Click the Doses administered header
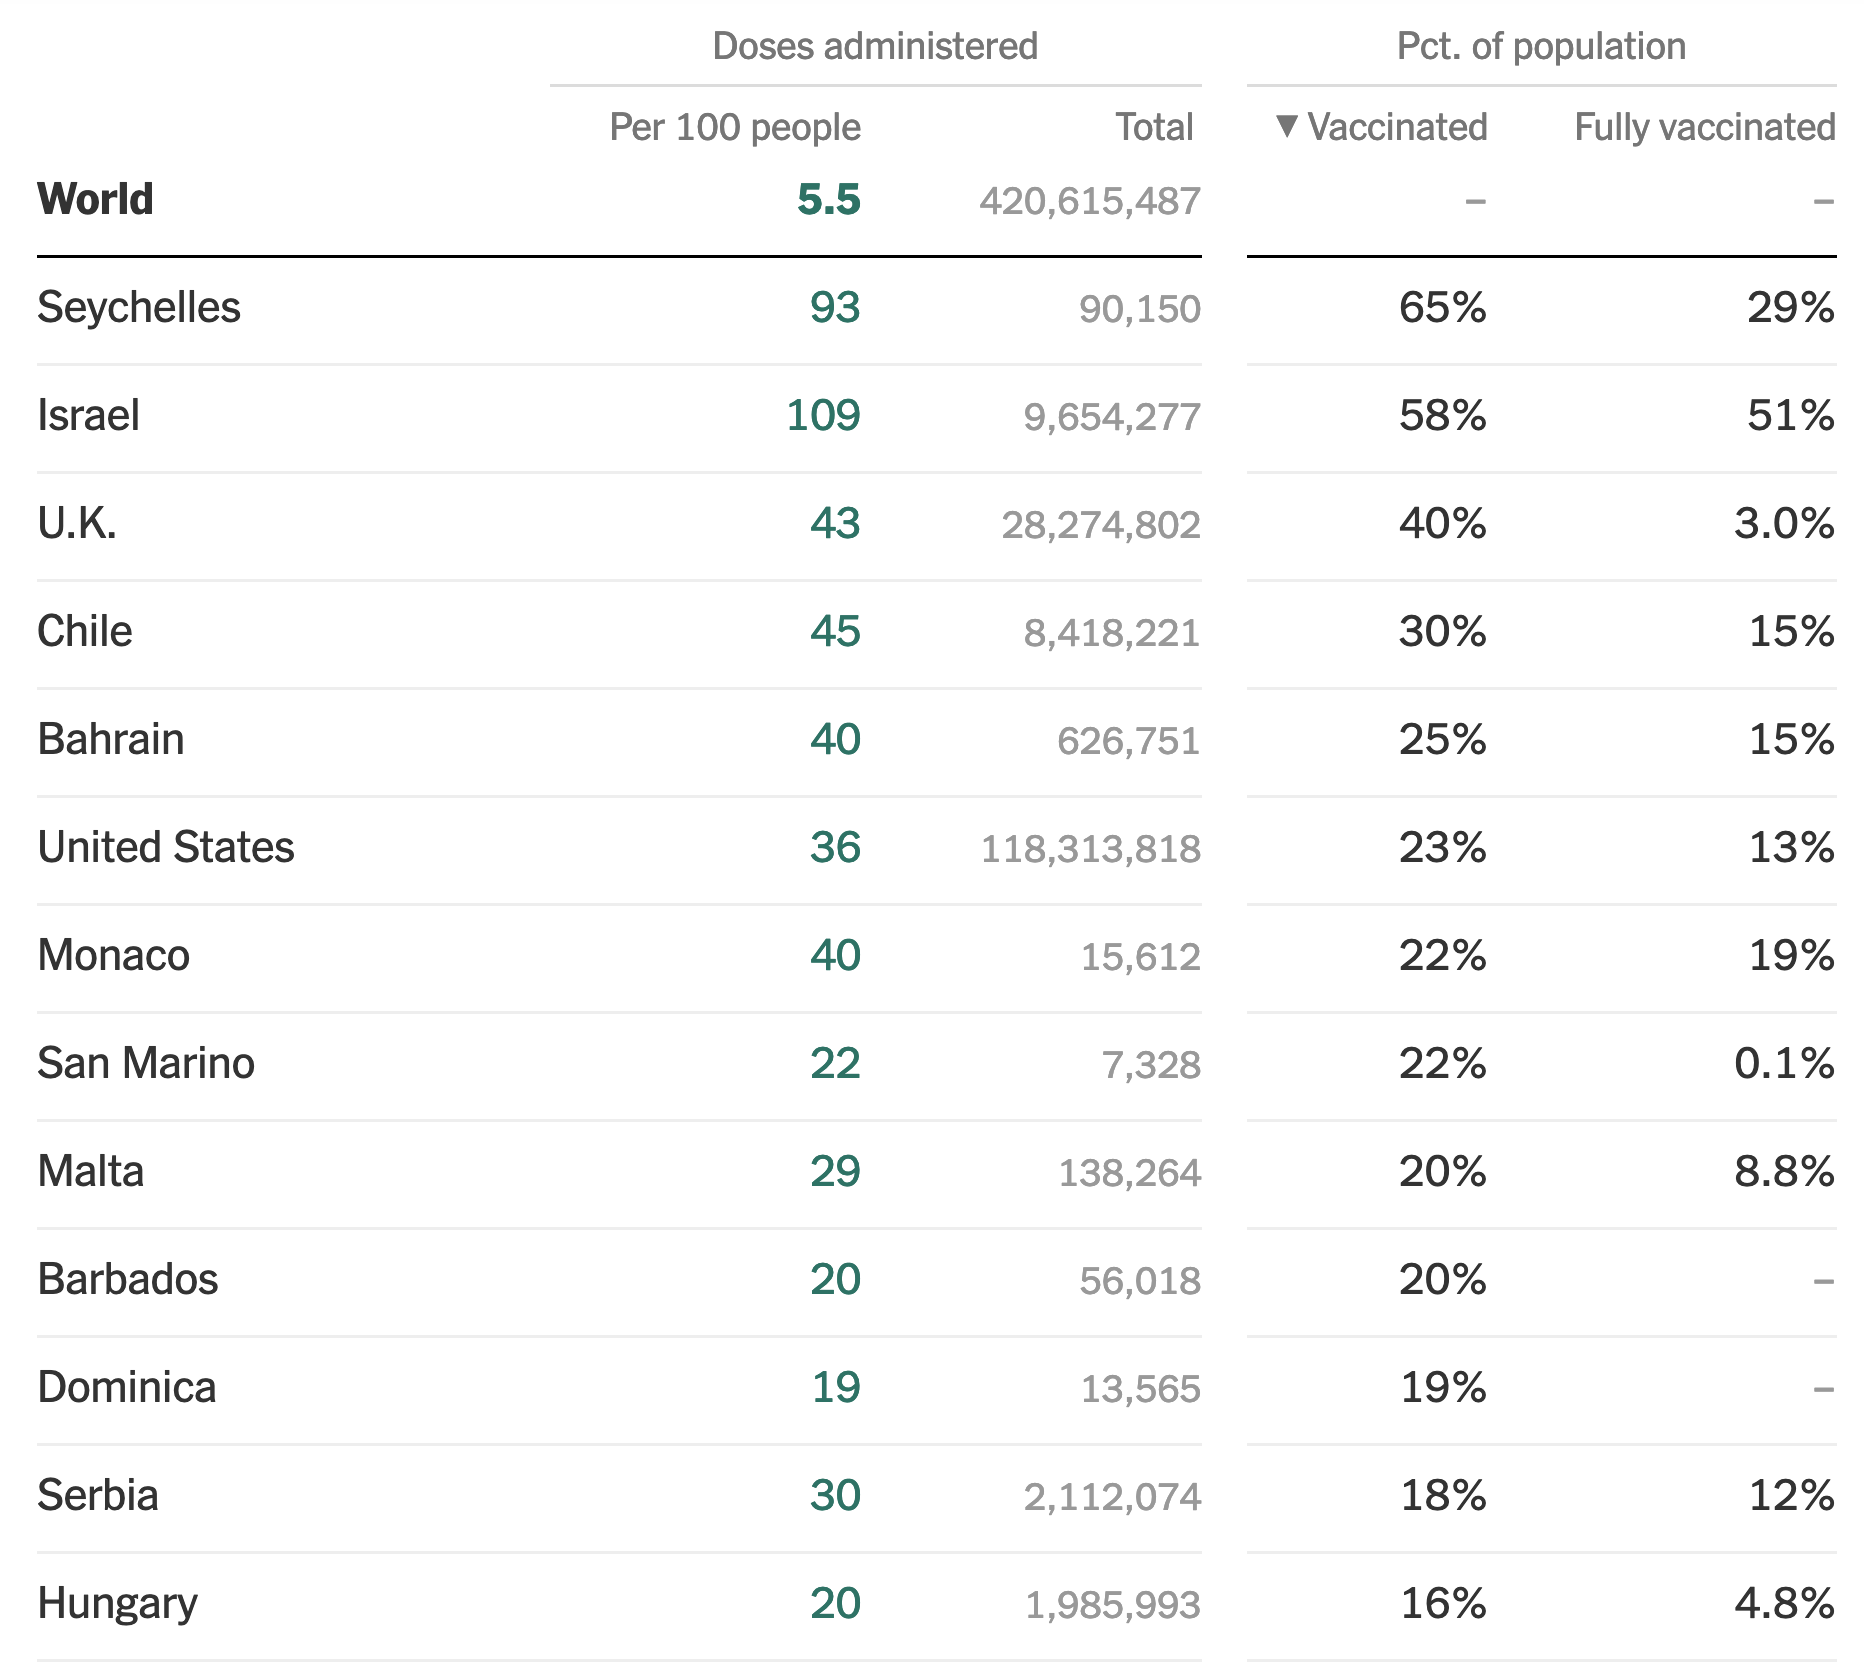Image resolution: width=1864 pixels, height=1670 pixels. pyautogui.click(x=875, y=46)
